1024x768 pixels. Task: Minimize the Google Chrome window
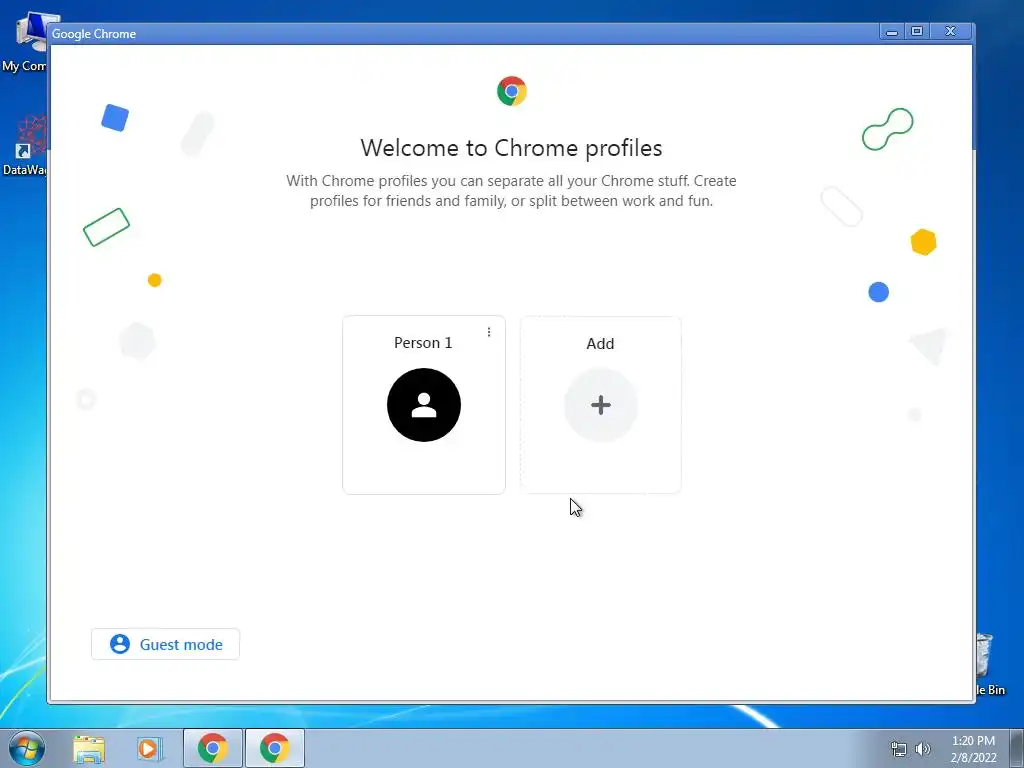891,31
